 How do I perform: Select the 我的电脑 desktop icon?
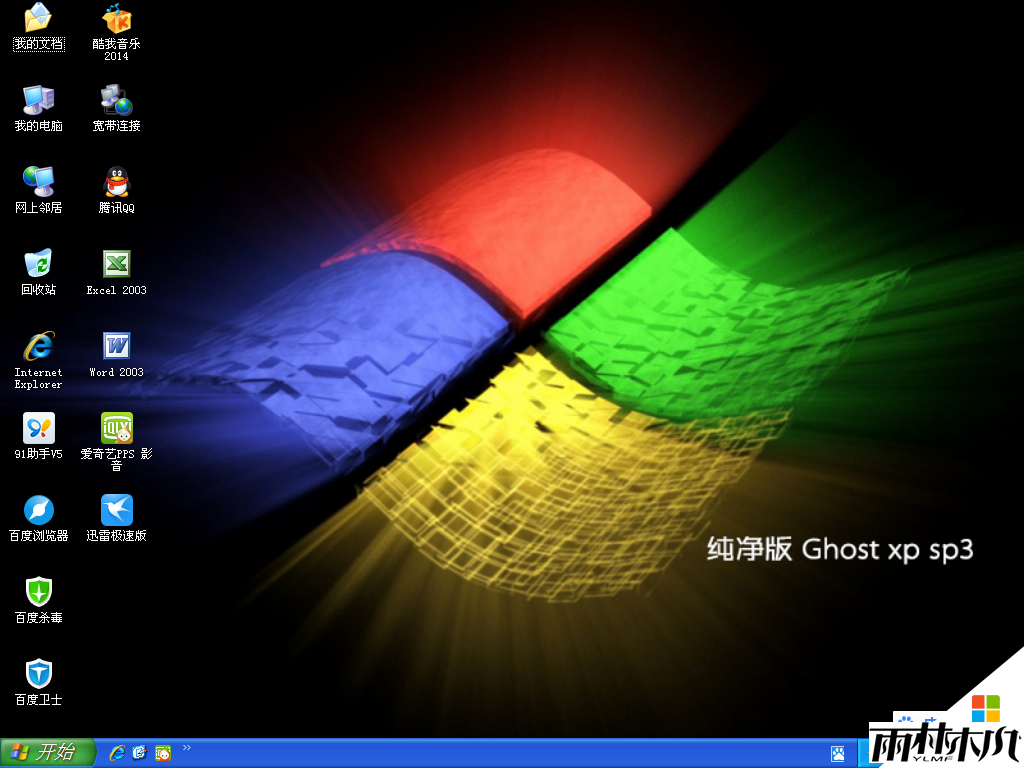[38, 100]
